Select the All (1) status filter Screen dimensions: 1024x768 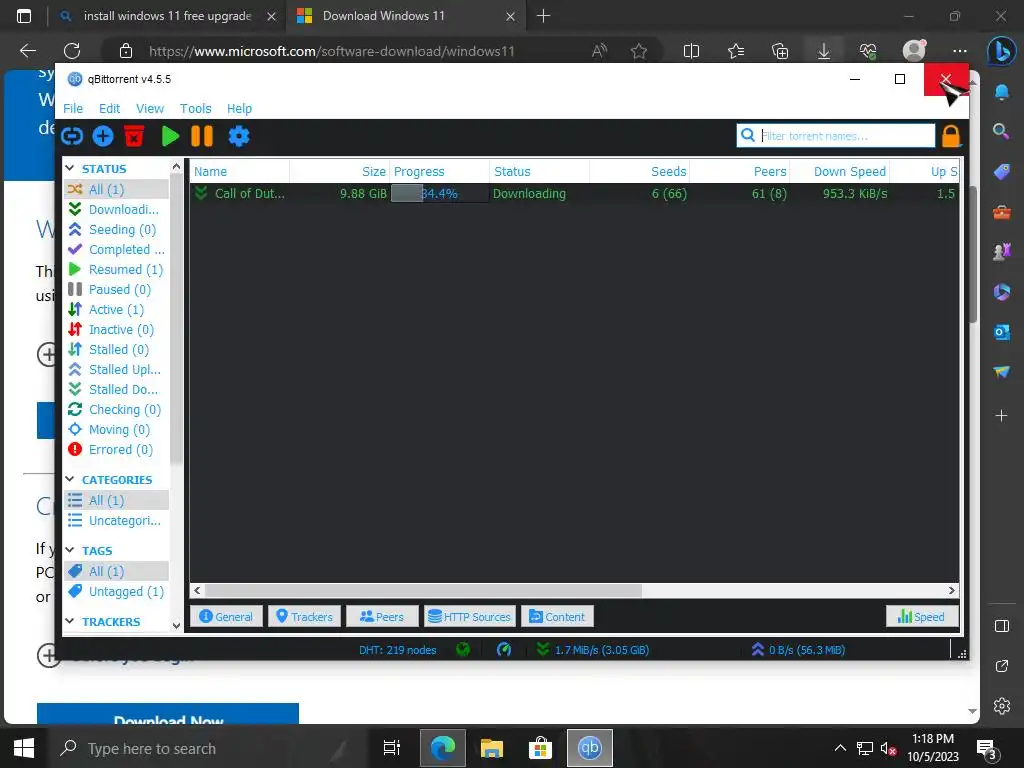[x=116, y=189]
